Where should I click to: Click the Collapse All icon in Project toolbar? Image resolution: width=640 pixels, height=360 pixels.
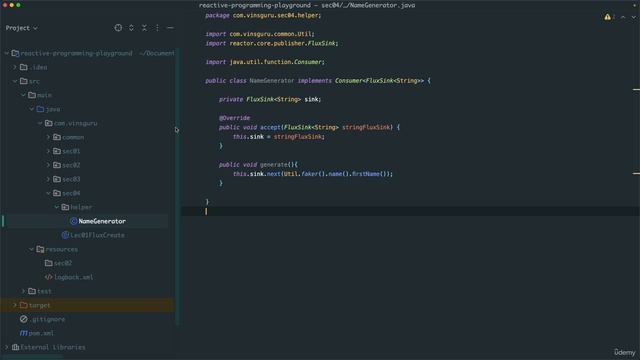(x=144, y=28)
